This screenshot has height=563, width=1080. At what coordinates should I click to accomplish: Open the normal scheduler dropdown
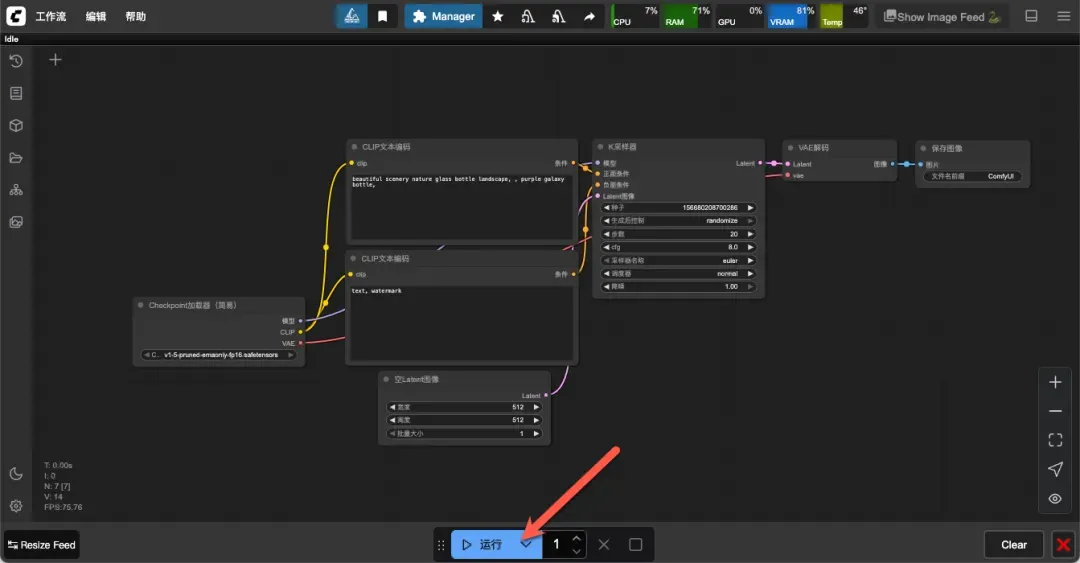pyautogui.click(x=678, y=274)
